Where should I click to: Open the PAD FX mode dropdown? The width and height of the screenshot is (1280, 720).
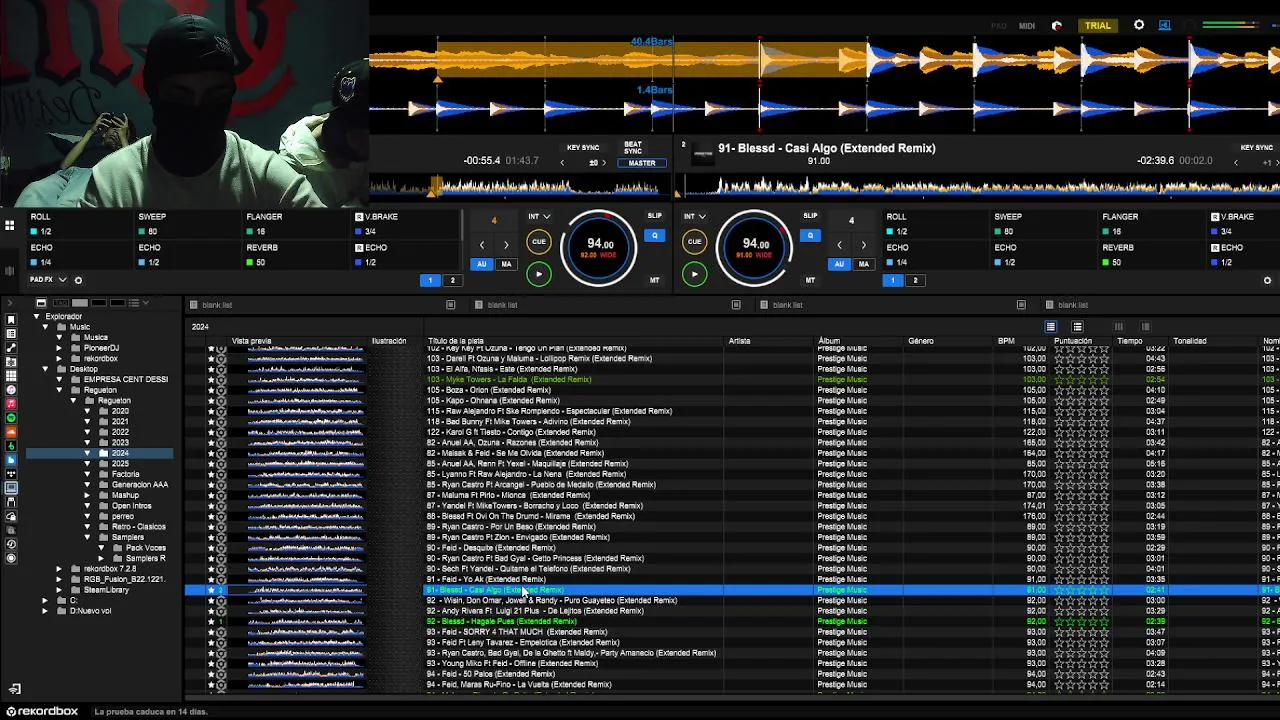[x=48, y=280]
